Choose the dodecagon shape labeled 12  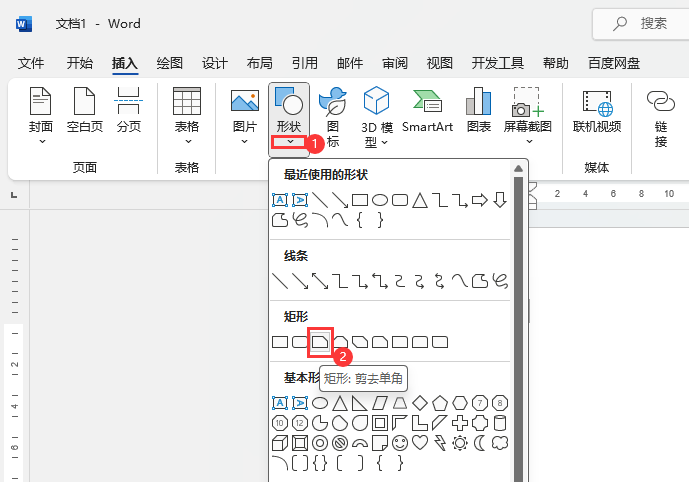coord(300,423)
